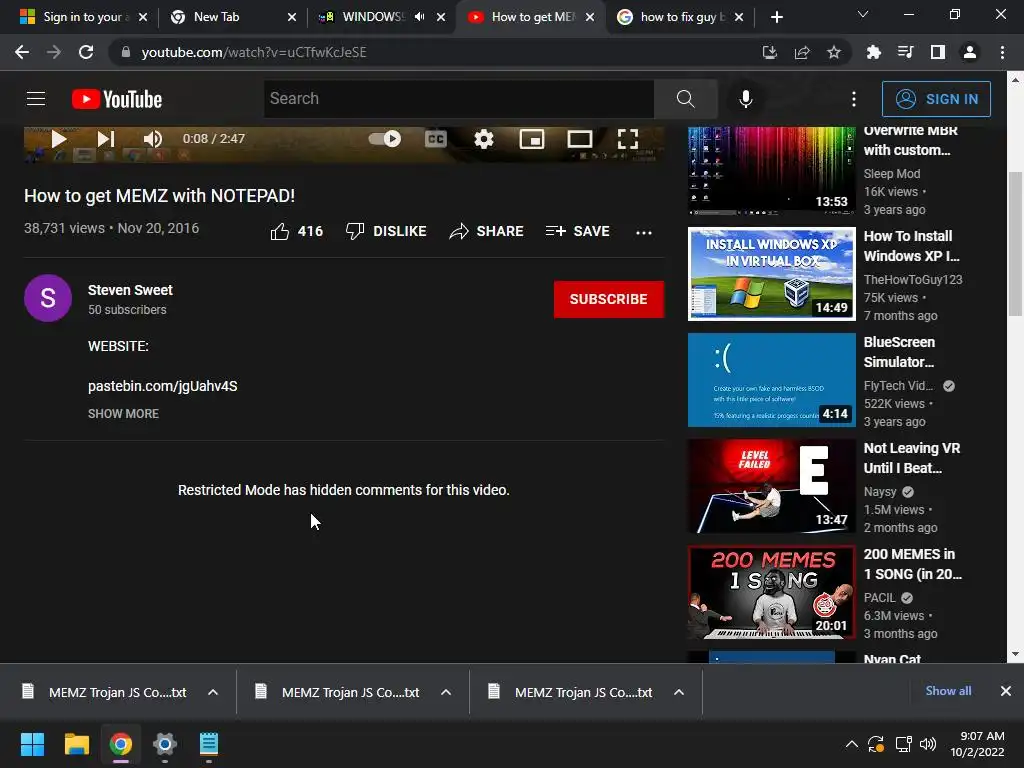1024x768 pixels.
Task: Switch to theater mode
Action: [x=579, y=138]
